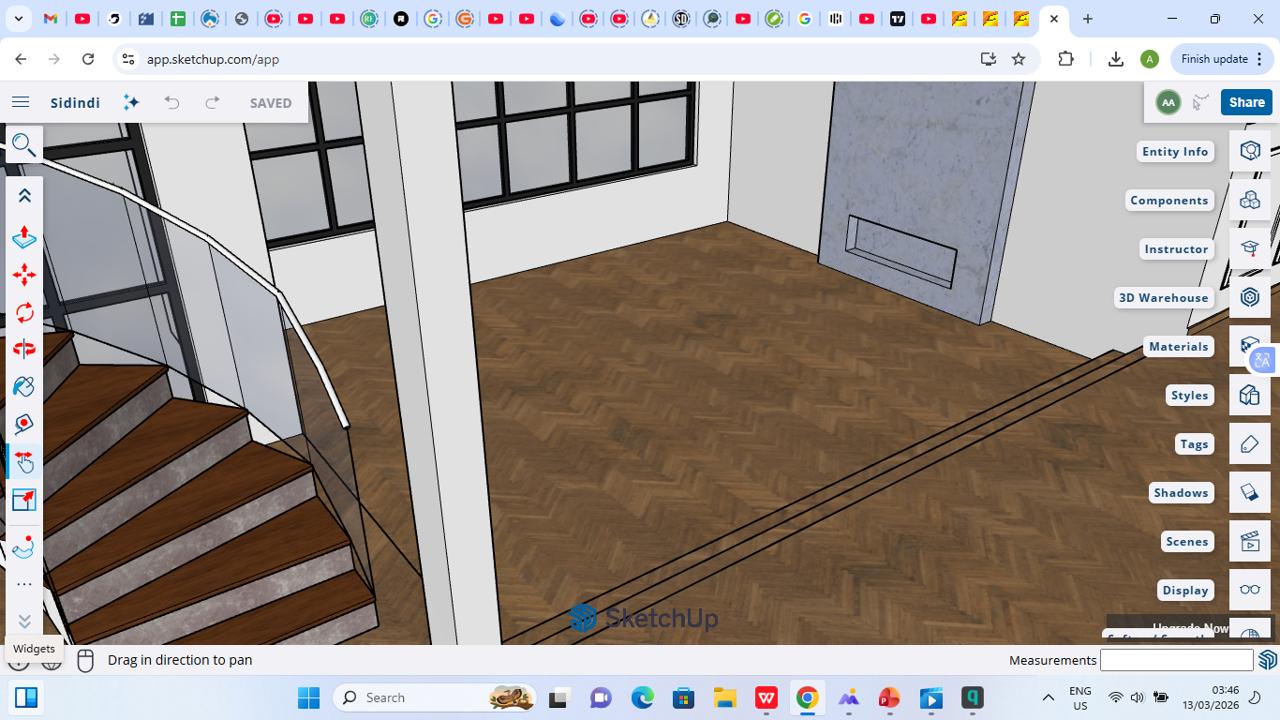Click the Measurements input box

pos(1176,660)
